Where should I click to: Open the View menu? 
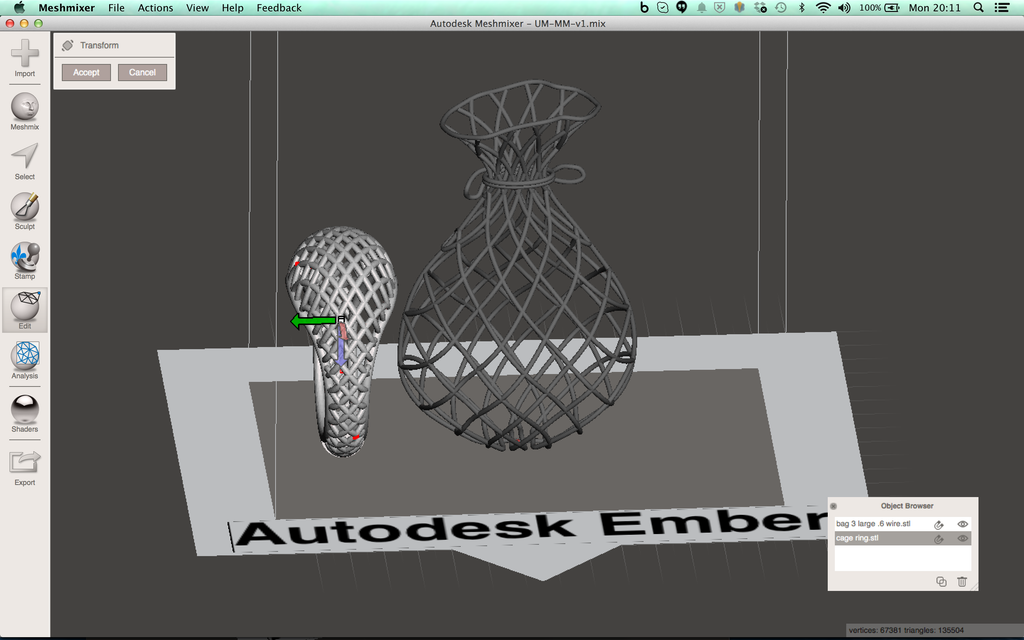pyautogui.click(x=197, y=8)
